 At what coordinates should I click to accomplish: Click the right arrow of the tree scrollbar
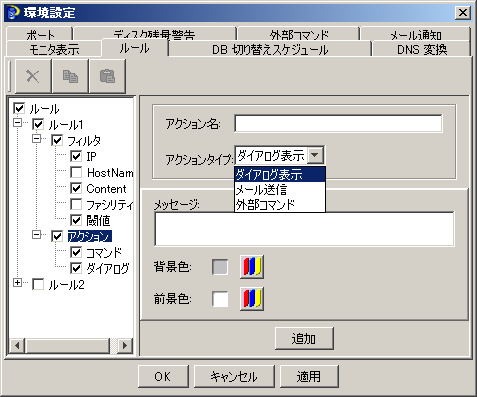coord(125,345)
